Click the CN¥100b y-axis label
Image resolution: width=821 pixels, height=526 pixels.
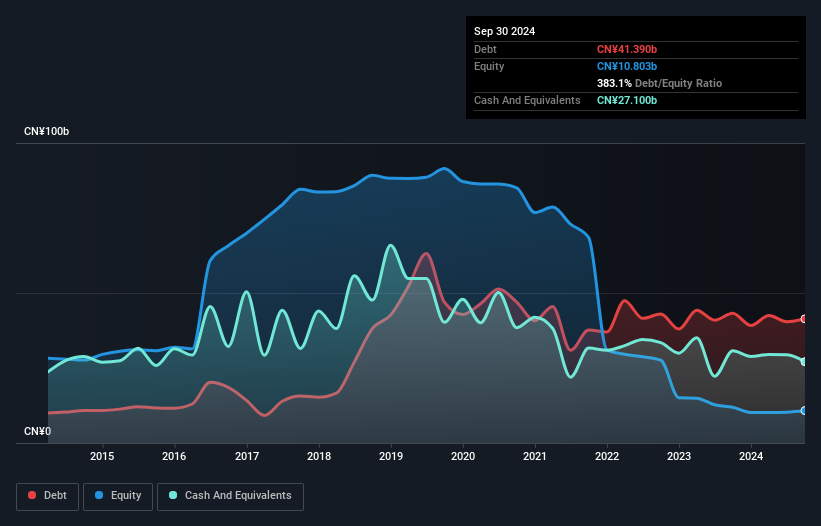pos(47,131)
